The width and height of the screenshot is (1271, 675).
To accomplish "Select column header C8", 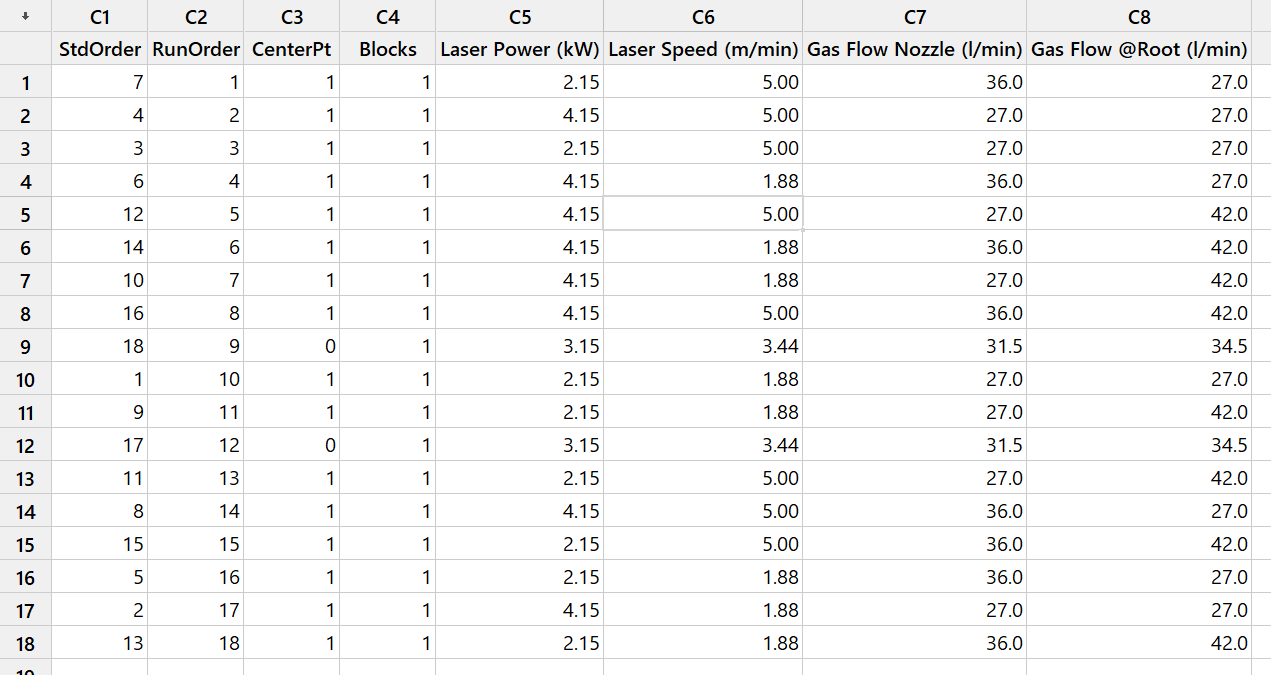I will pos(1138,16).
